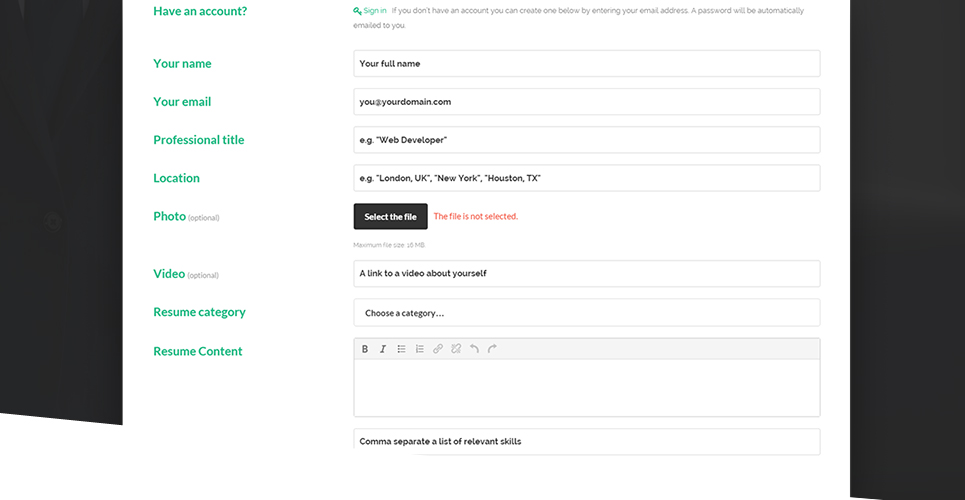
Task: Click the 'Your name' label
Action: coord(182,63)
